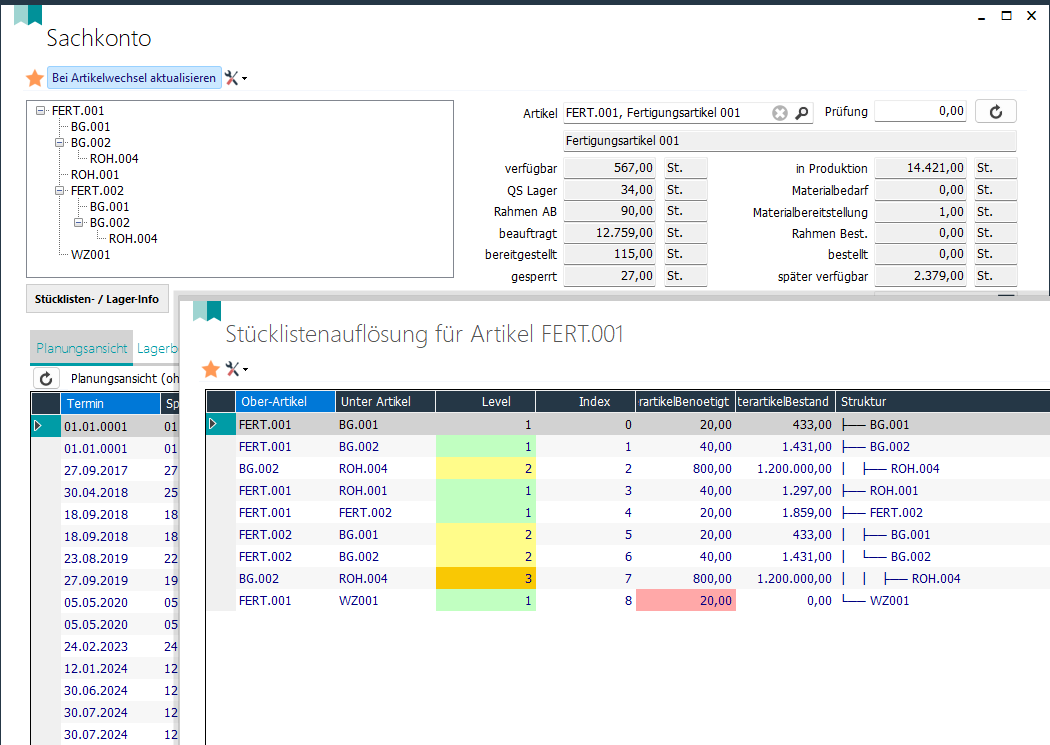Collapse the FERT.001 root tree node
Viewport: 1050px width, 745px height.
click(x=41, y=111)
